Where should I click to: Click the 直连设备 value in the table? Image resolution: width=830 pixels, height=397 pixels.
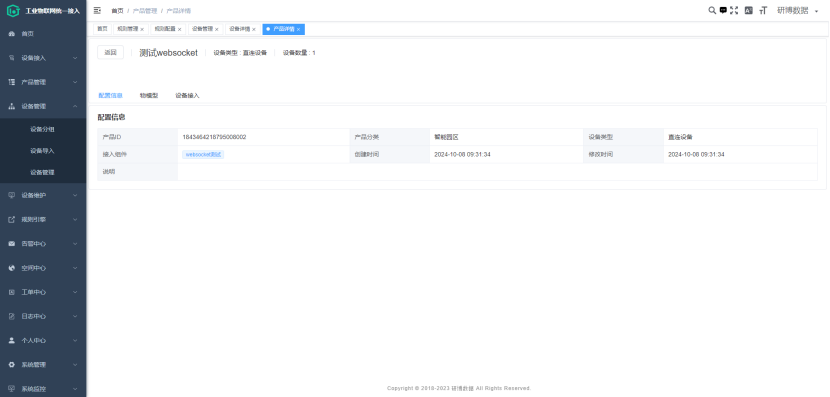click(x=680, y=137)
